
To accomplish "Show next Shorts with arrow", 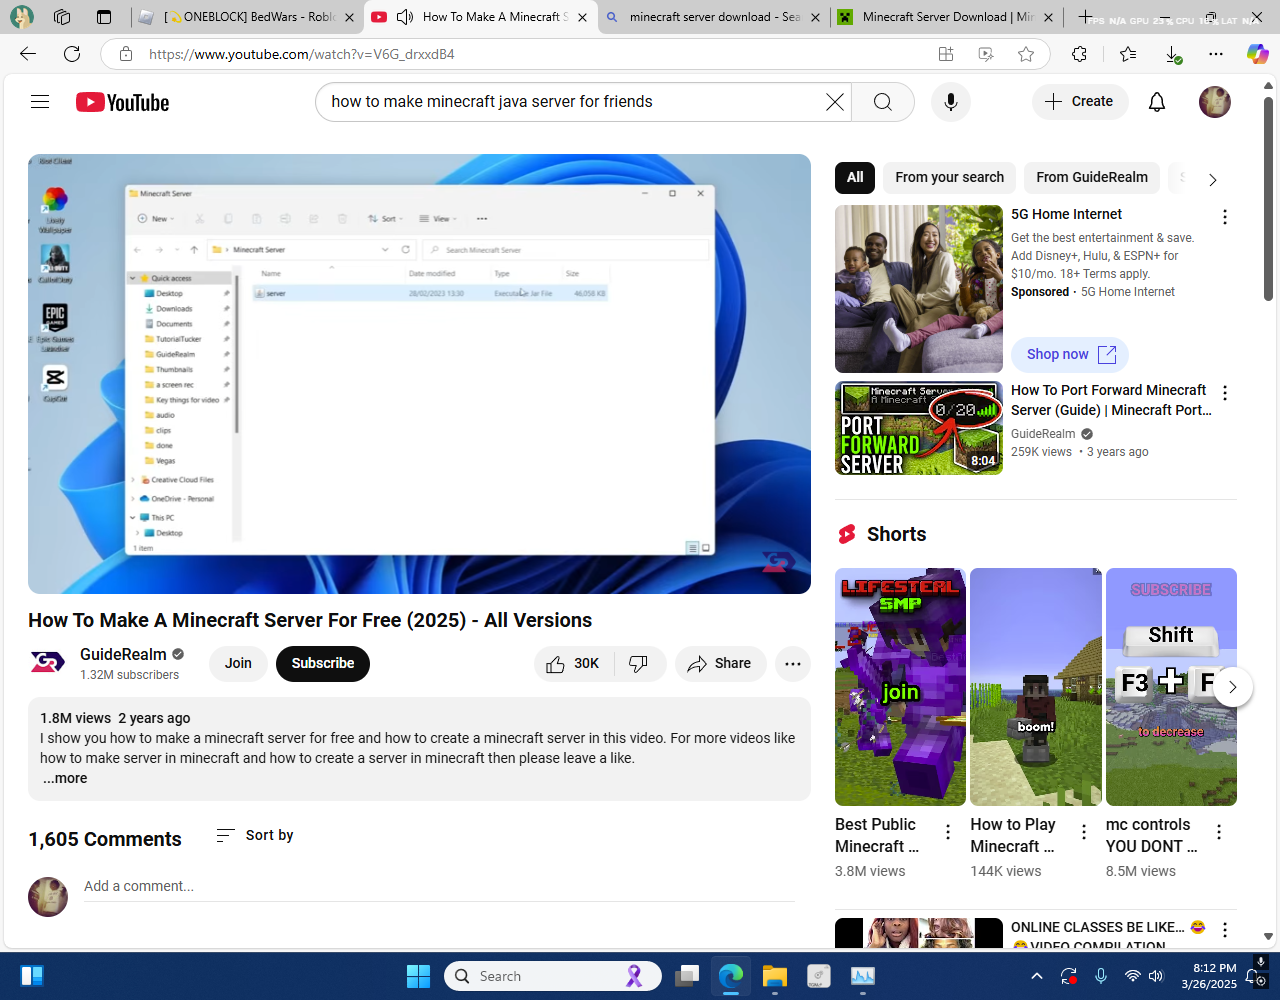I will [1233, 687].
